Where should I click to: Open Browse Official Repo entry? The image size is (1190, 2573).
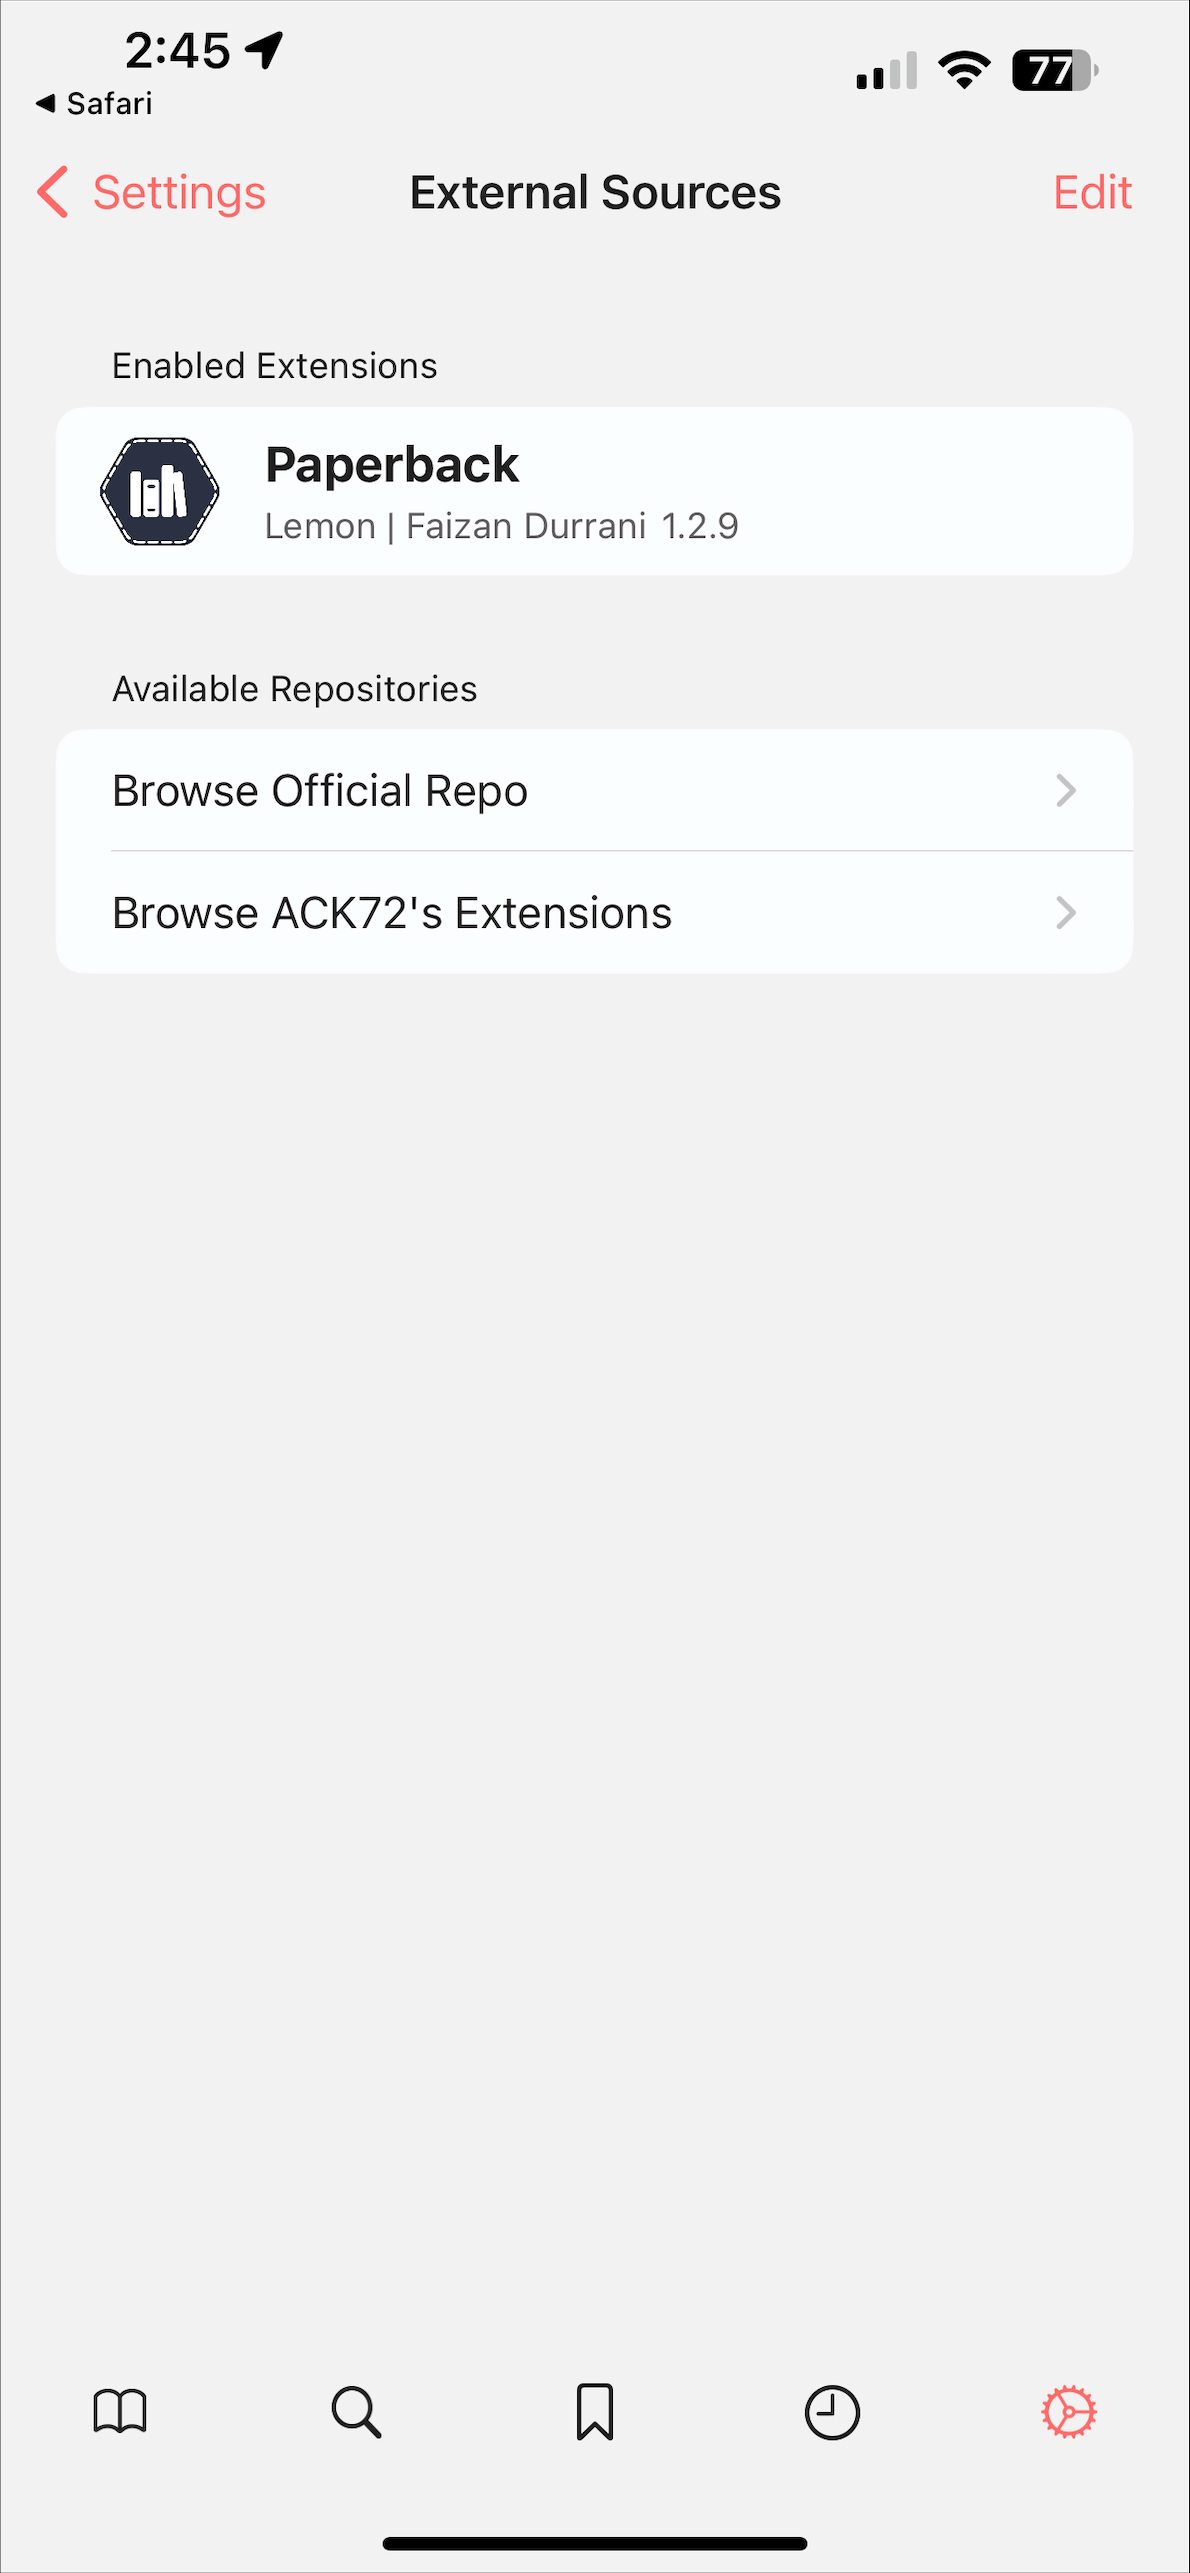coord(320,791)
